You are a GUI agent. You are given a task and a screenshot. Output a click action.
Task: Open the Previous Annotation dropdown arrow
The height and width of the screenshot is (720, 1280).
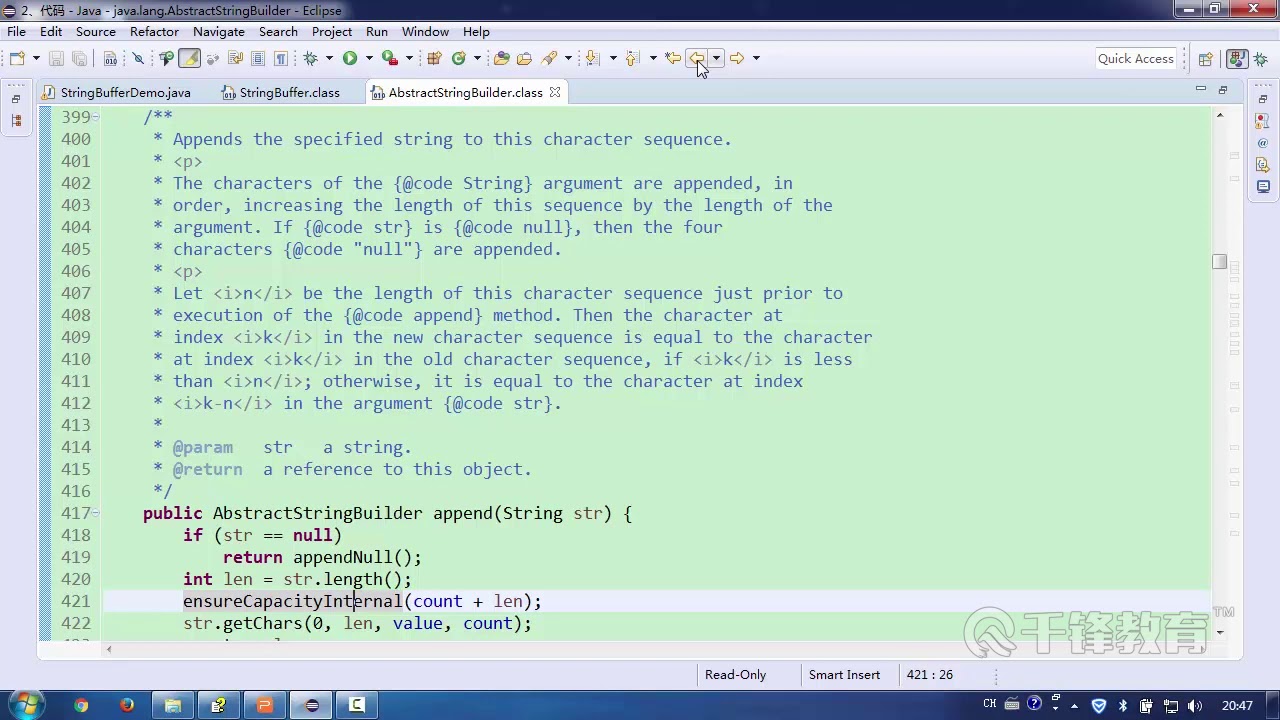coord(653,58)
